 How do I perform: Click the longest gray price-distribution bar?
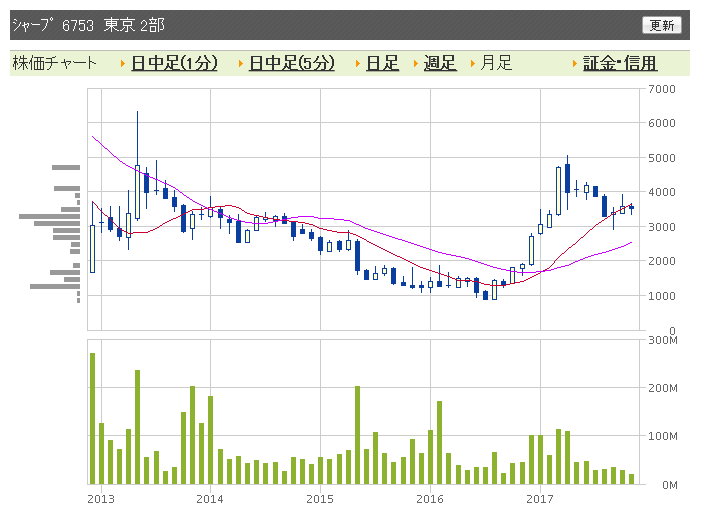[50, 216]
